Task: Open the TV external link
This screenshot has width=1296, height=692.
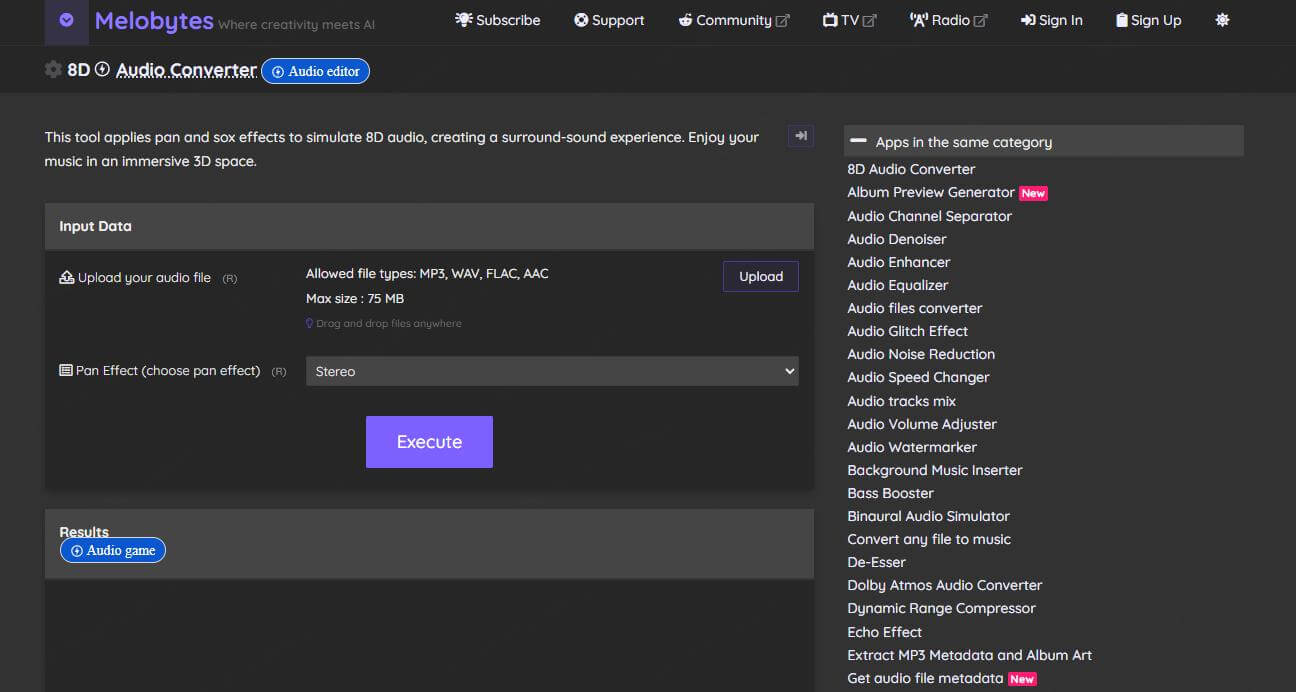Action: pos(848,20)
